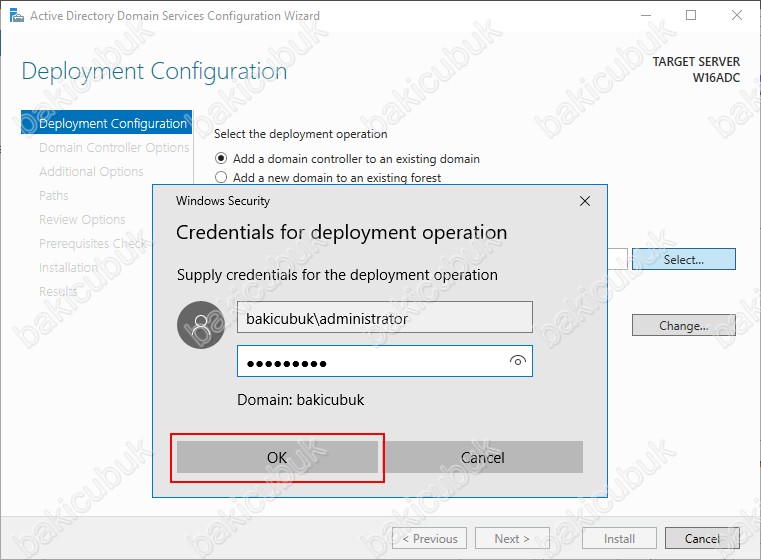
Task: Click the Select... button
Action: pos(683,260)
